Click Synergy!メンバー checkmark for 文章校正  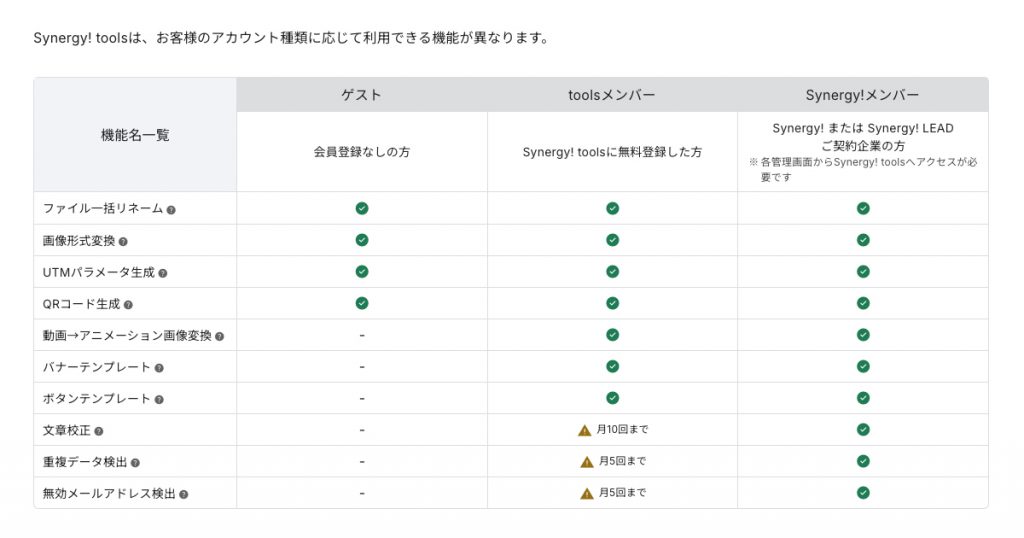pos(863,430)
